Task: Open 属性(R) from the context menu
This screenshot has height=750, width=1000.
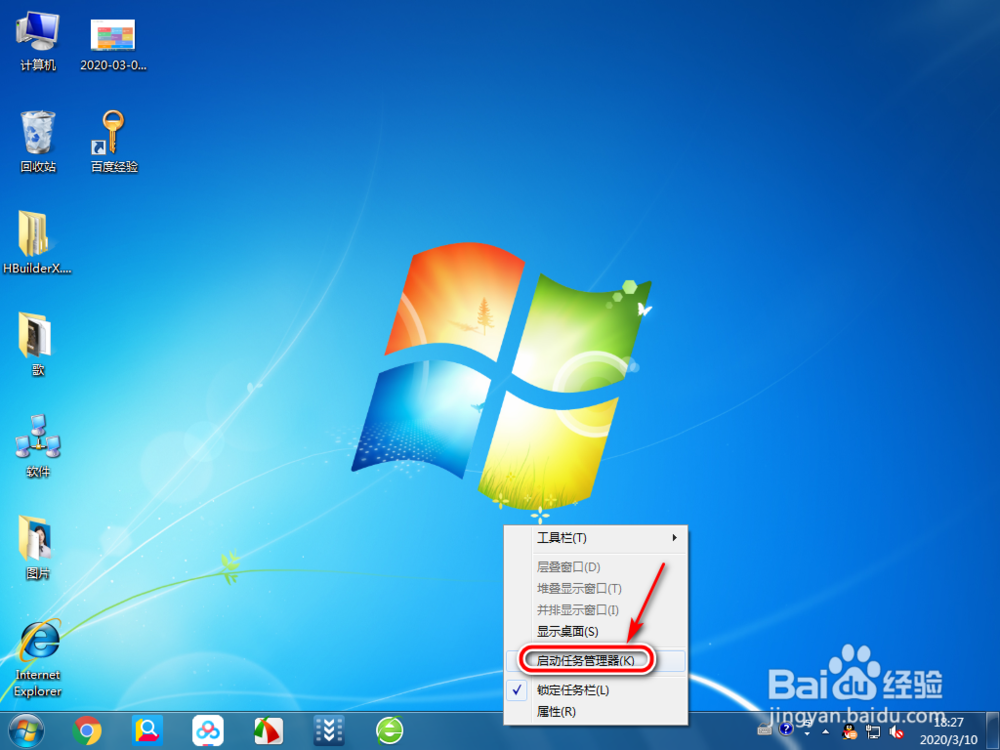Action: (x=596, y=711)
